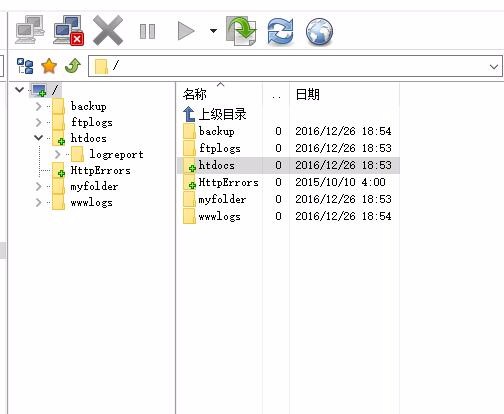The image size is (504, 414).
Task: Expand the ftplogs folder in tree
Action: point(38,122)
